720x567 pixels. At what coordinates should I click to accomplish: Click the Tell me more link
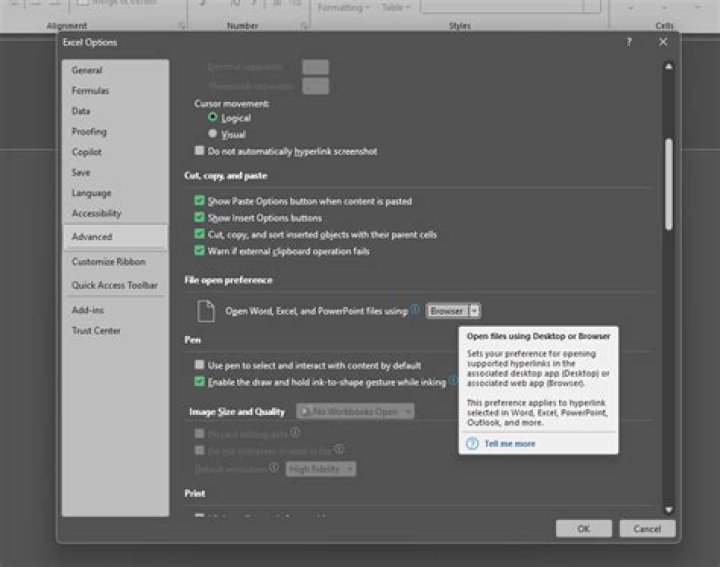tap(510, 443)
